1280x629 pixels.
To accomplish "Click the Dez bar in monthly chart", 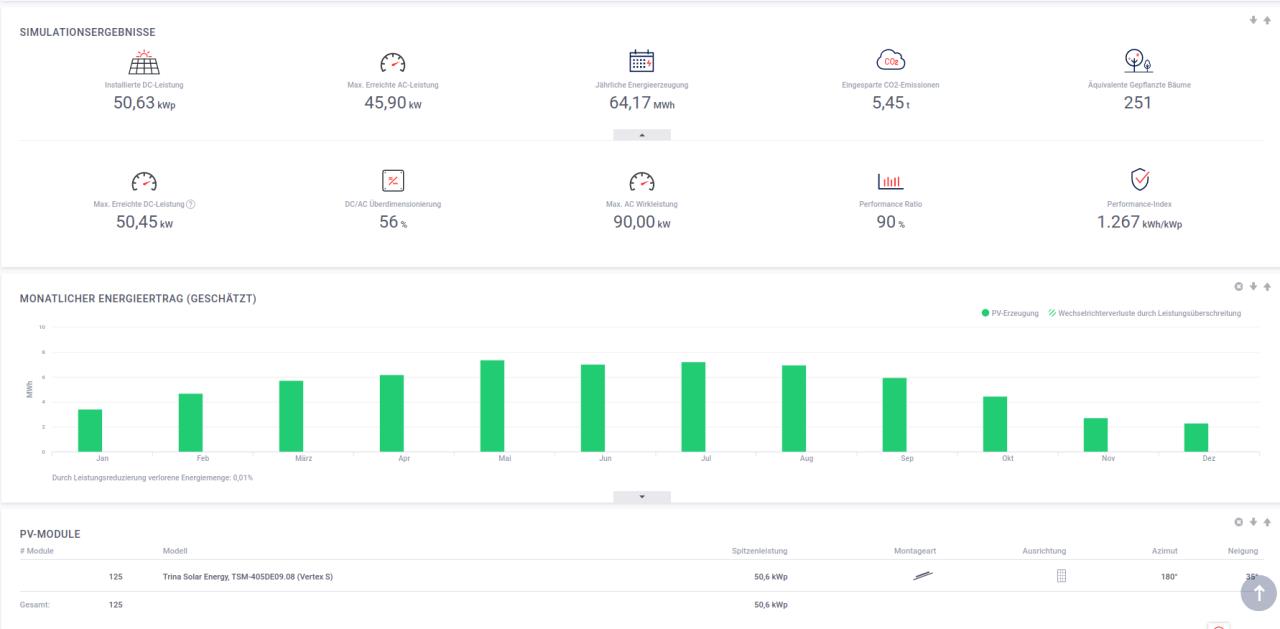I will (x=1196, y=437).
